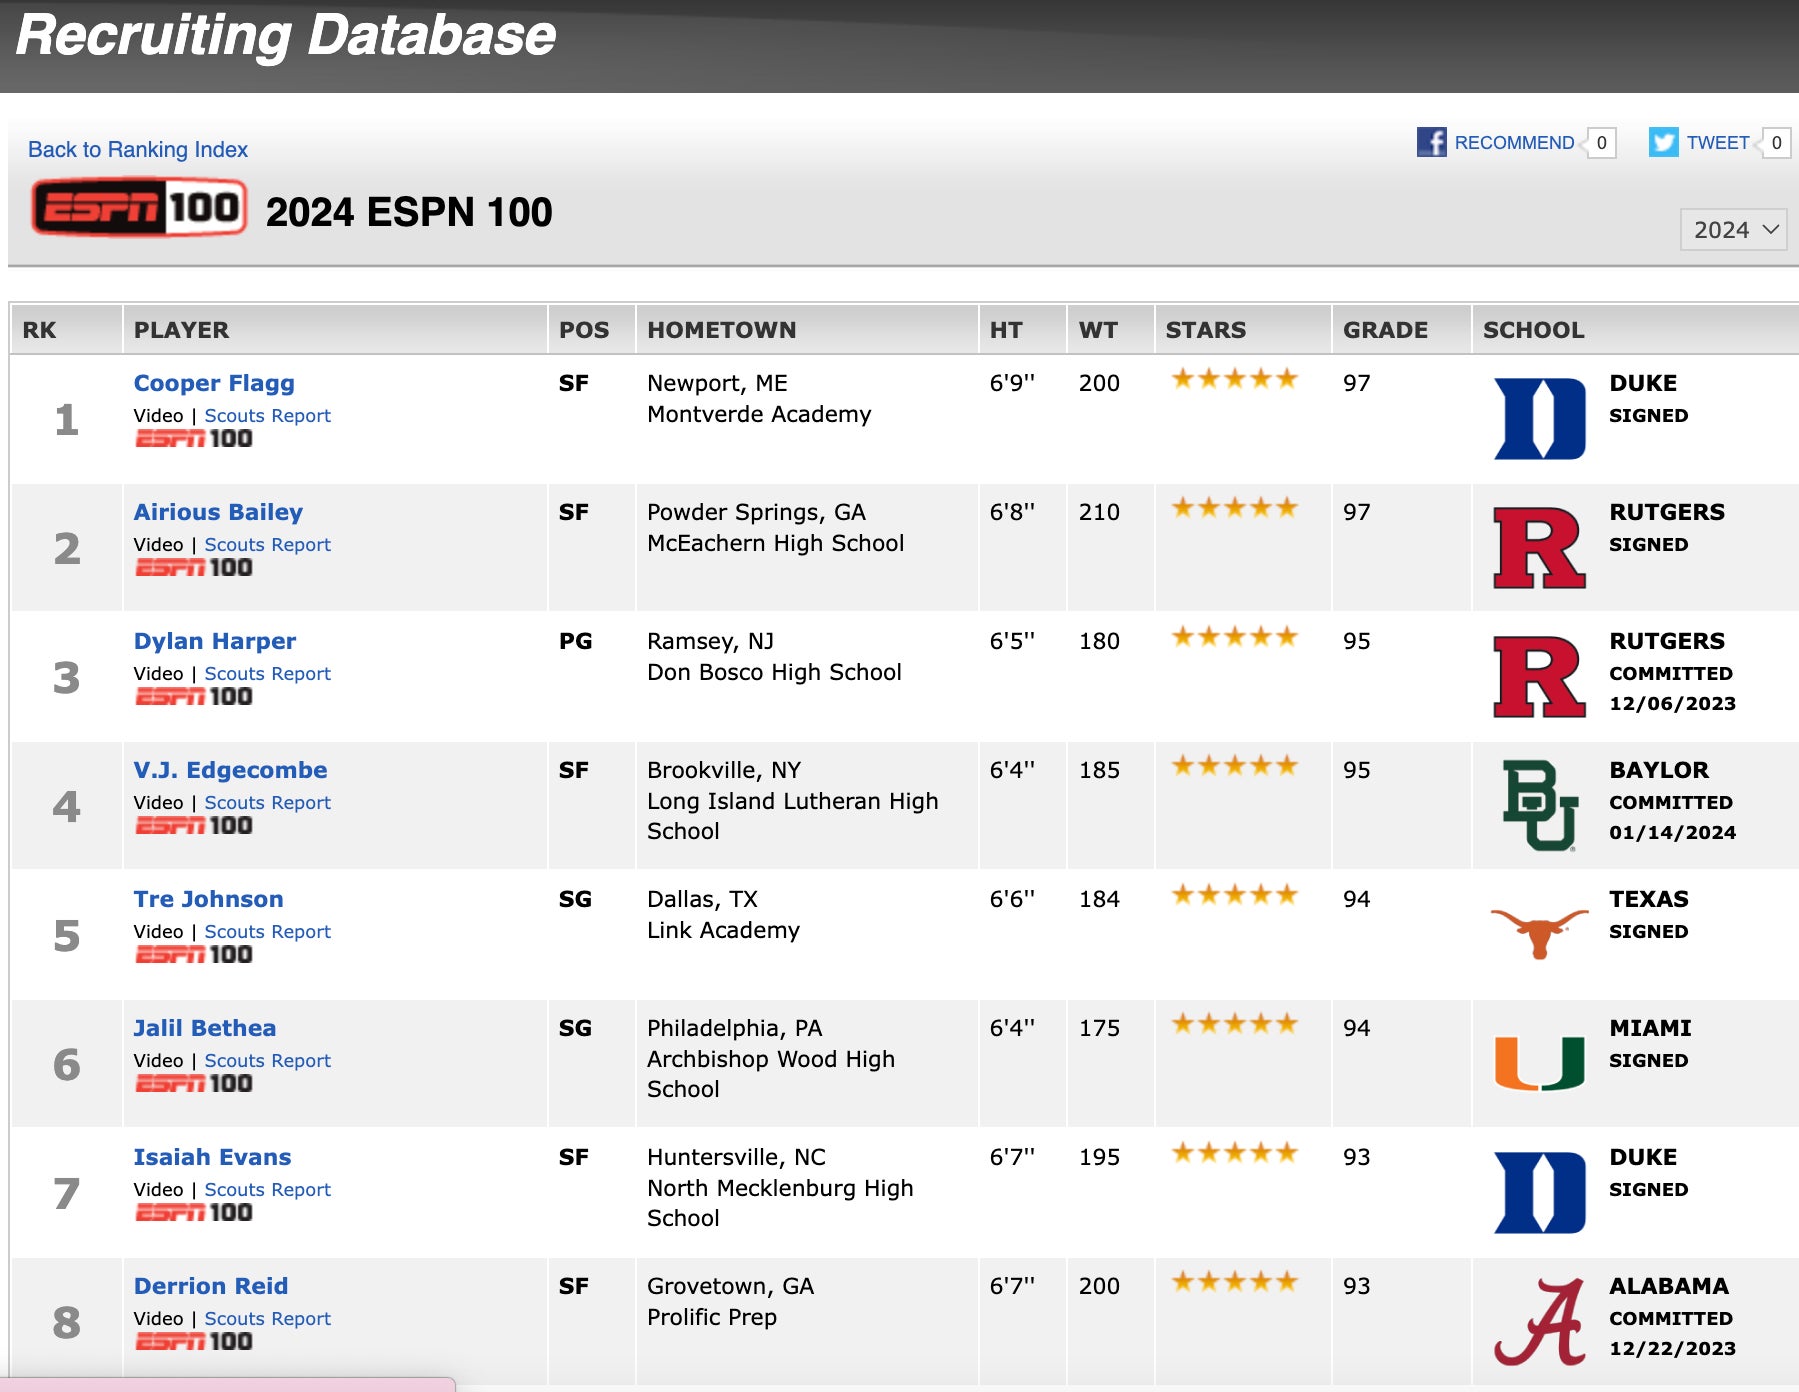This screenshot has height=1392, width=1799.
Task: Open Scouts Report for Tre Johnson
Action: 267,932
